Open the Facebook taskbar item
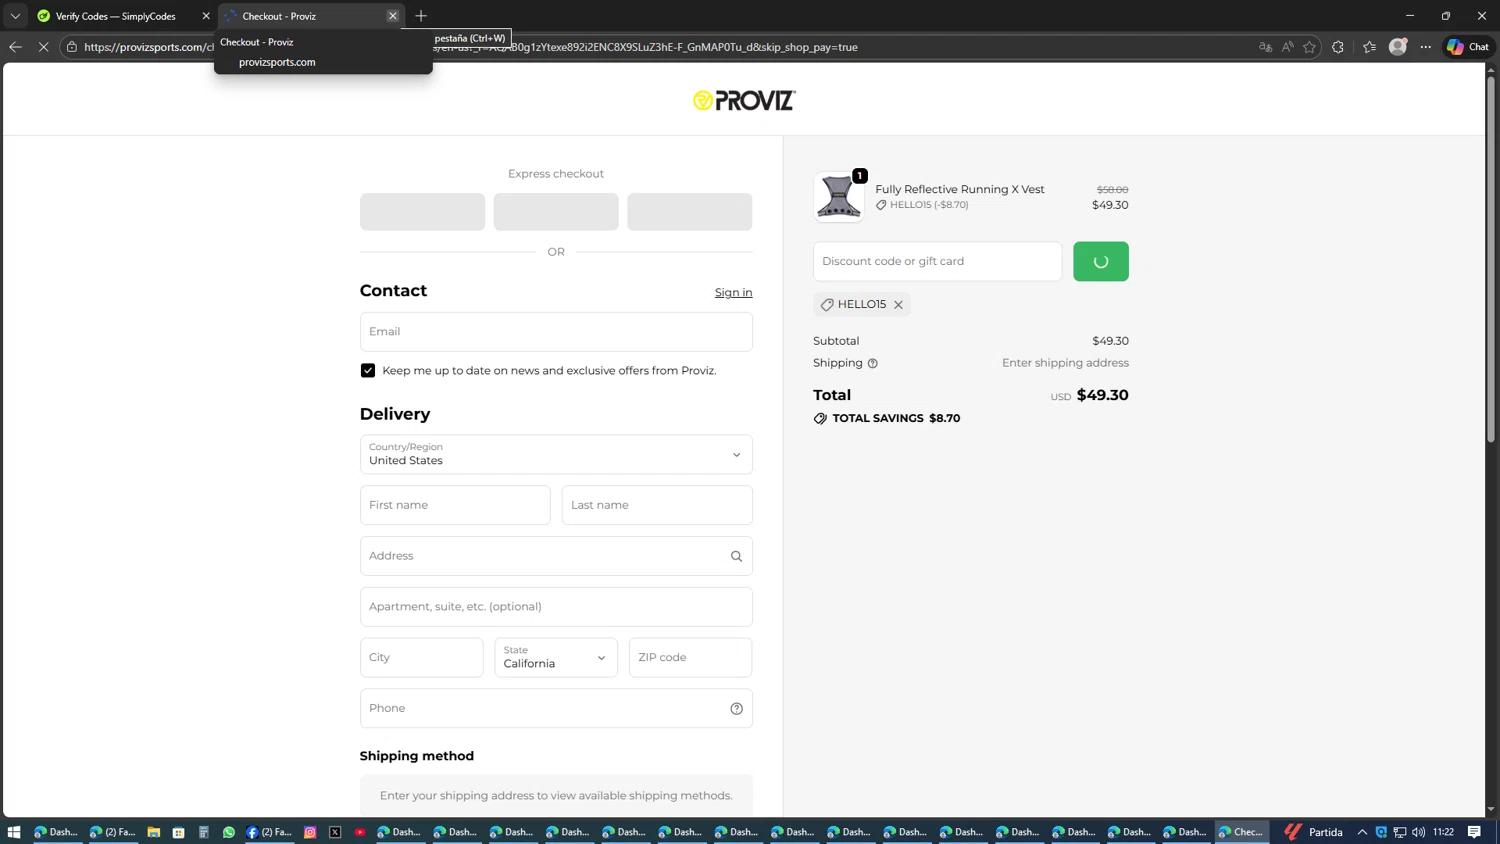 click(269, 832)
